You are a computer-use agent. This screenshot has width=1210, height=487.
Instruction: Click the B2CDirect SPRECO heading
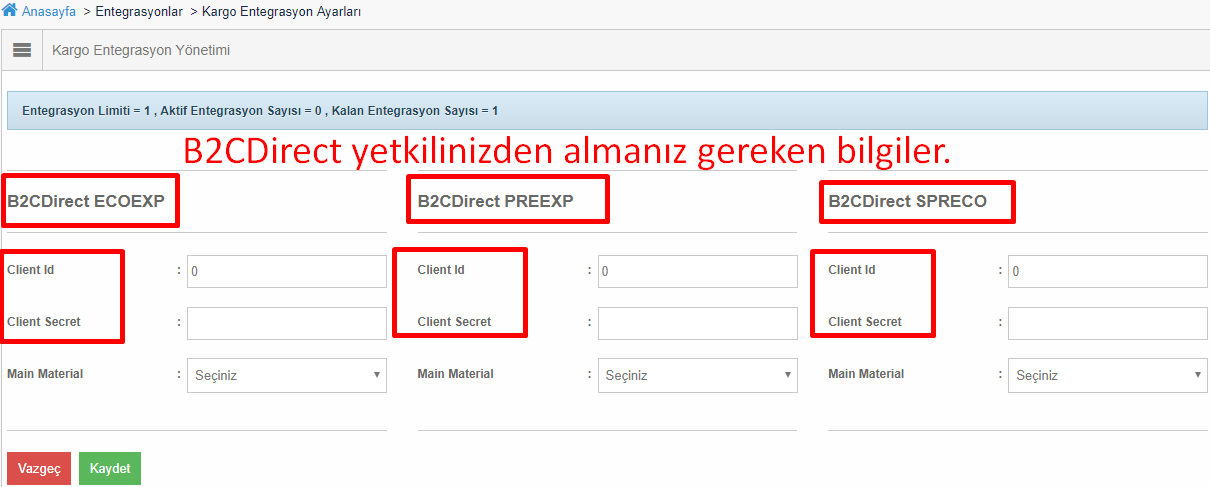908,201
